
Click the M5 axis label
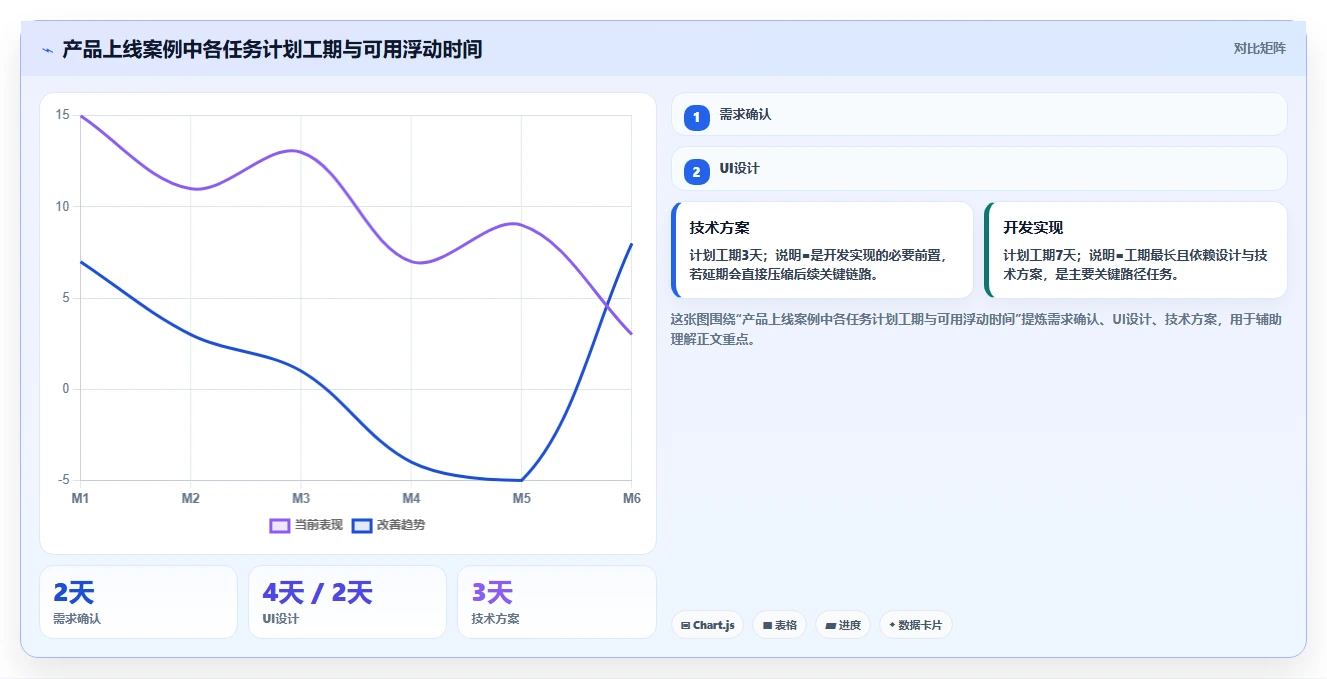pos(521,498)
